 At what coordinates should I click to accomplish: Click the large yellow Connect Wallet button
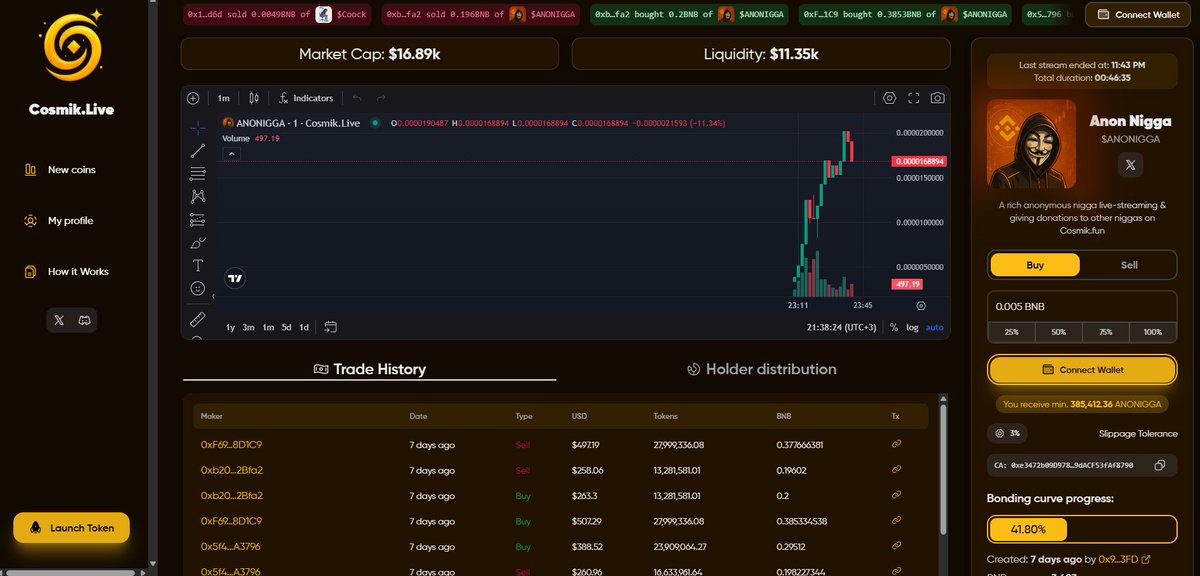pyautogui.click(x=1082, y=369)
